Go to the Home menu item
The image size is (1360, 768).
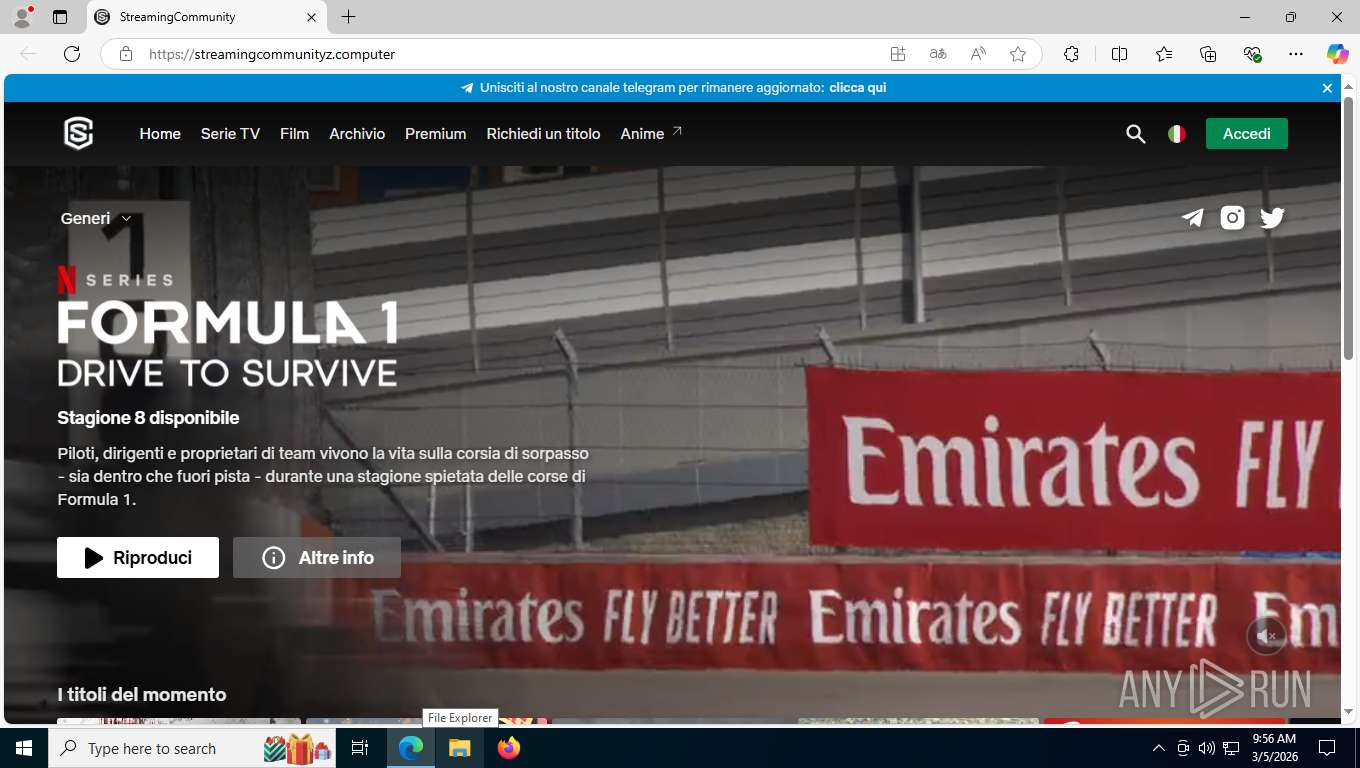point(160,133)
